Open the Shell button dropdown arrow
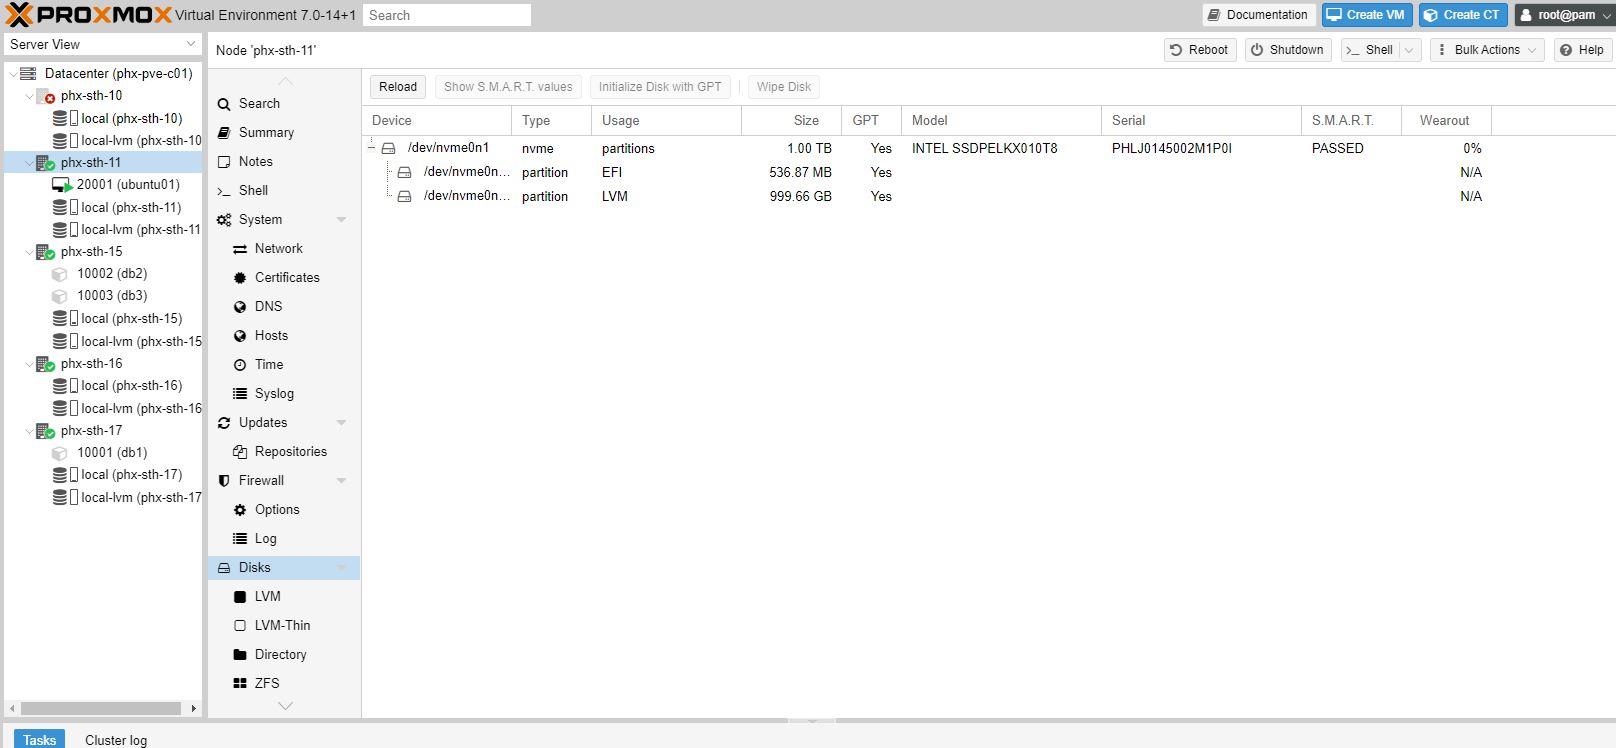 (x=1410, y=50)
